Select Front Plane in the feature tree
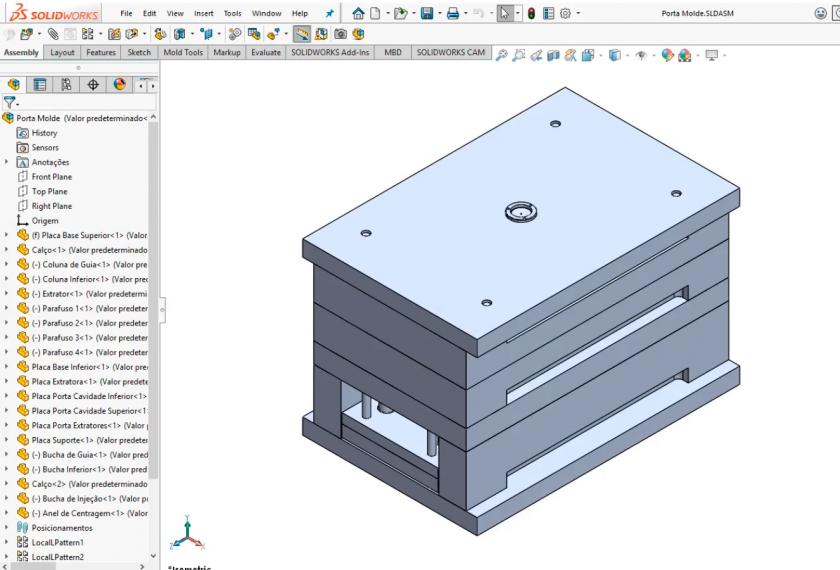The image size is (840, 570). click(x=51, y=177)
